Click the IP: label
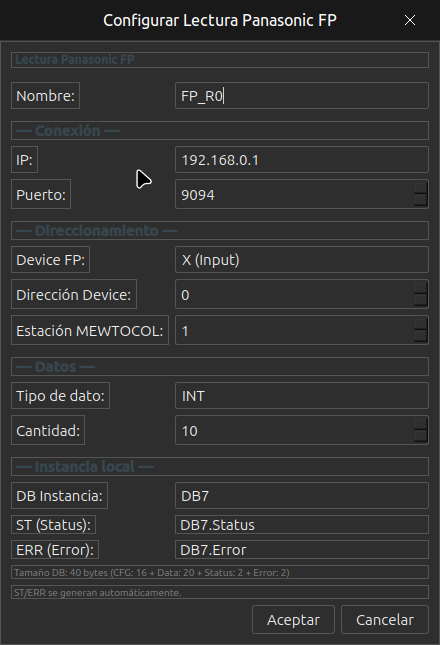 (24, 160)
